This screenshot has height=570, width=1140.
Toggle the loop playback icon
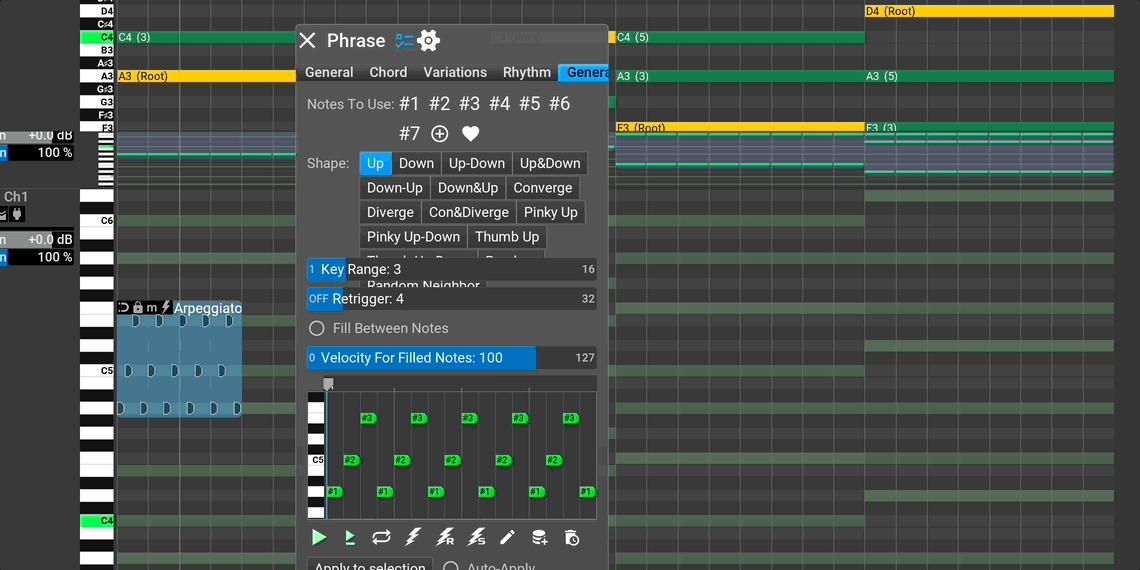click(x=381, y=538)
